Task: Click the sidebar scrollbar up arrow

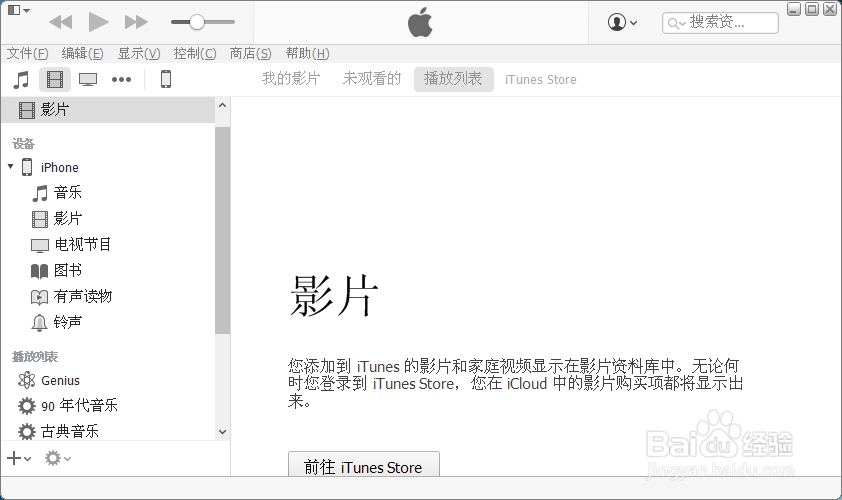Action: click(x=222, y=105)
